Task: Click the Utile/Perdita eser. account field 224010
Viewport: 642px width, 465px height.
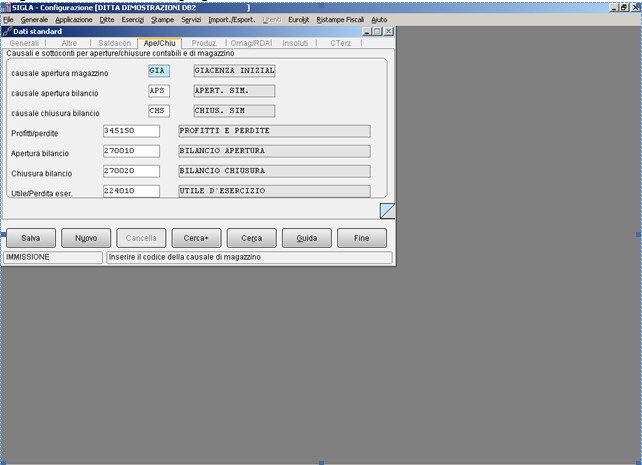Action: pyautogui.click(x=131, y=191)
